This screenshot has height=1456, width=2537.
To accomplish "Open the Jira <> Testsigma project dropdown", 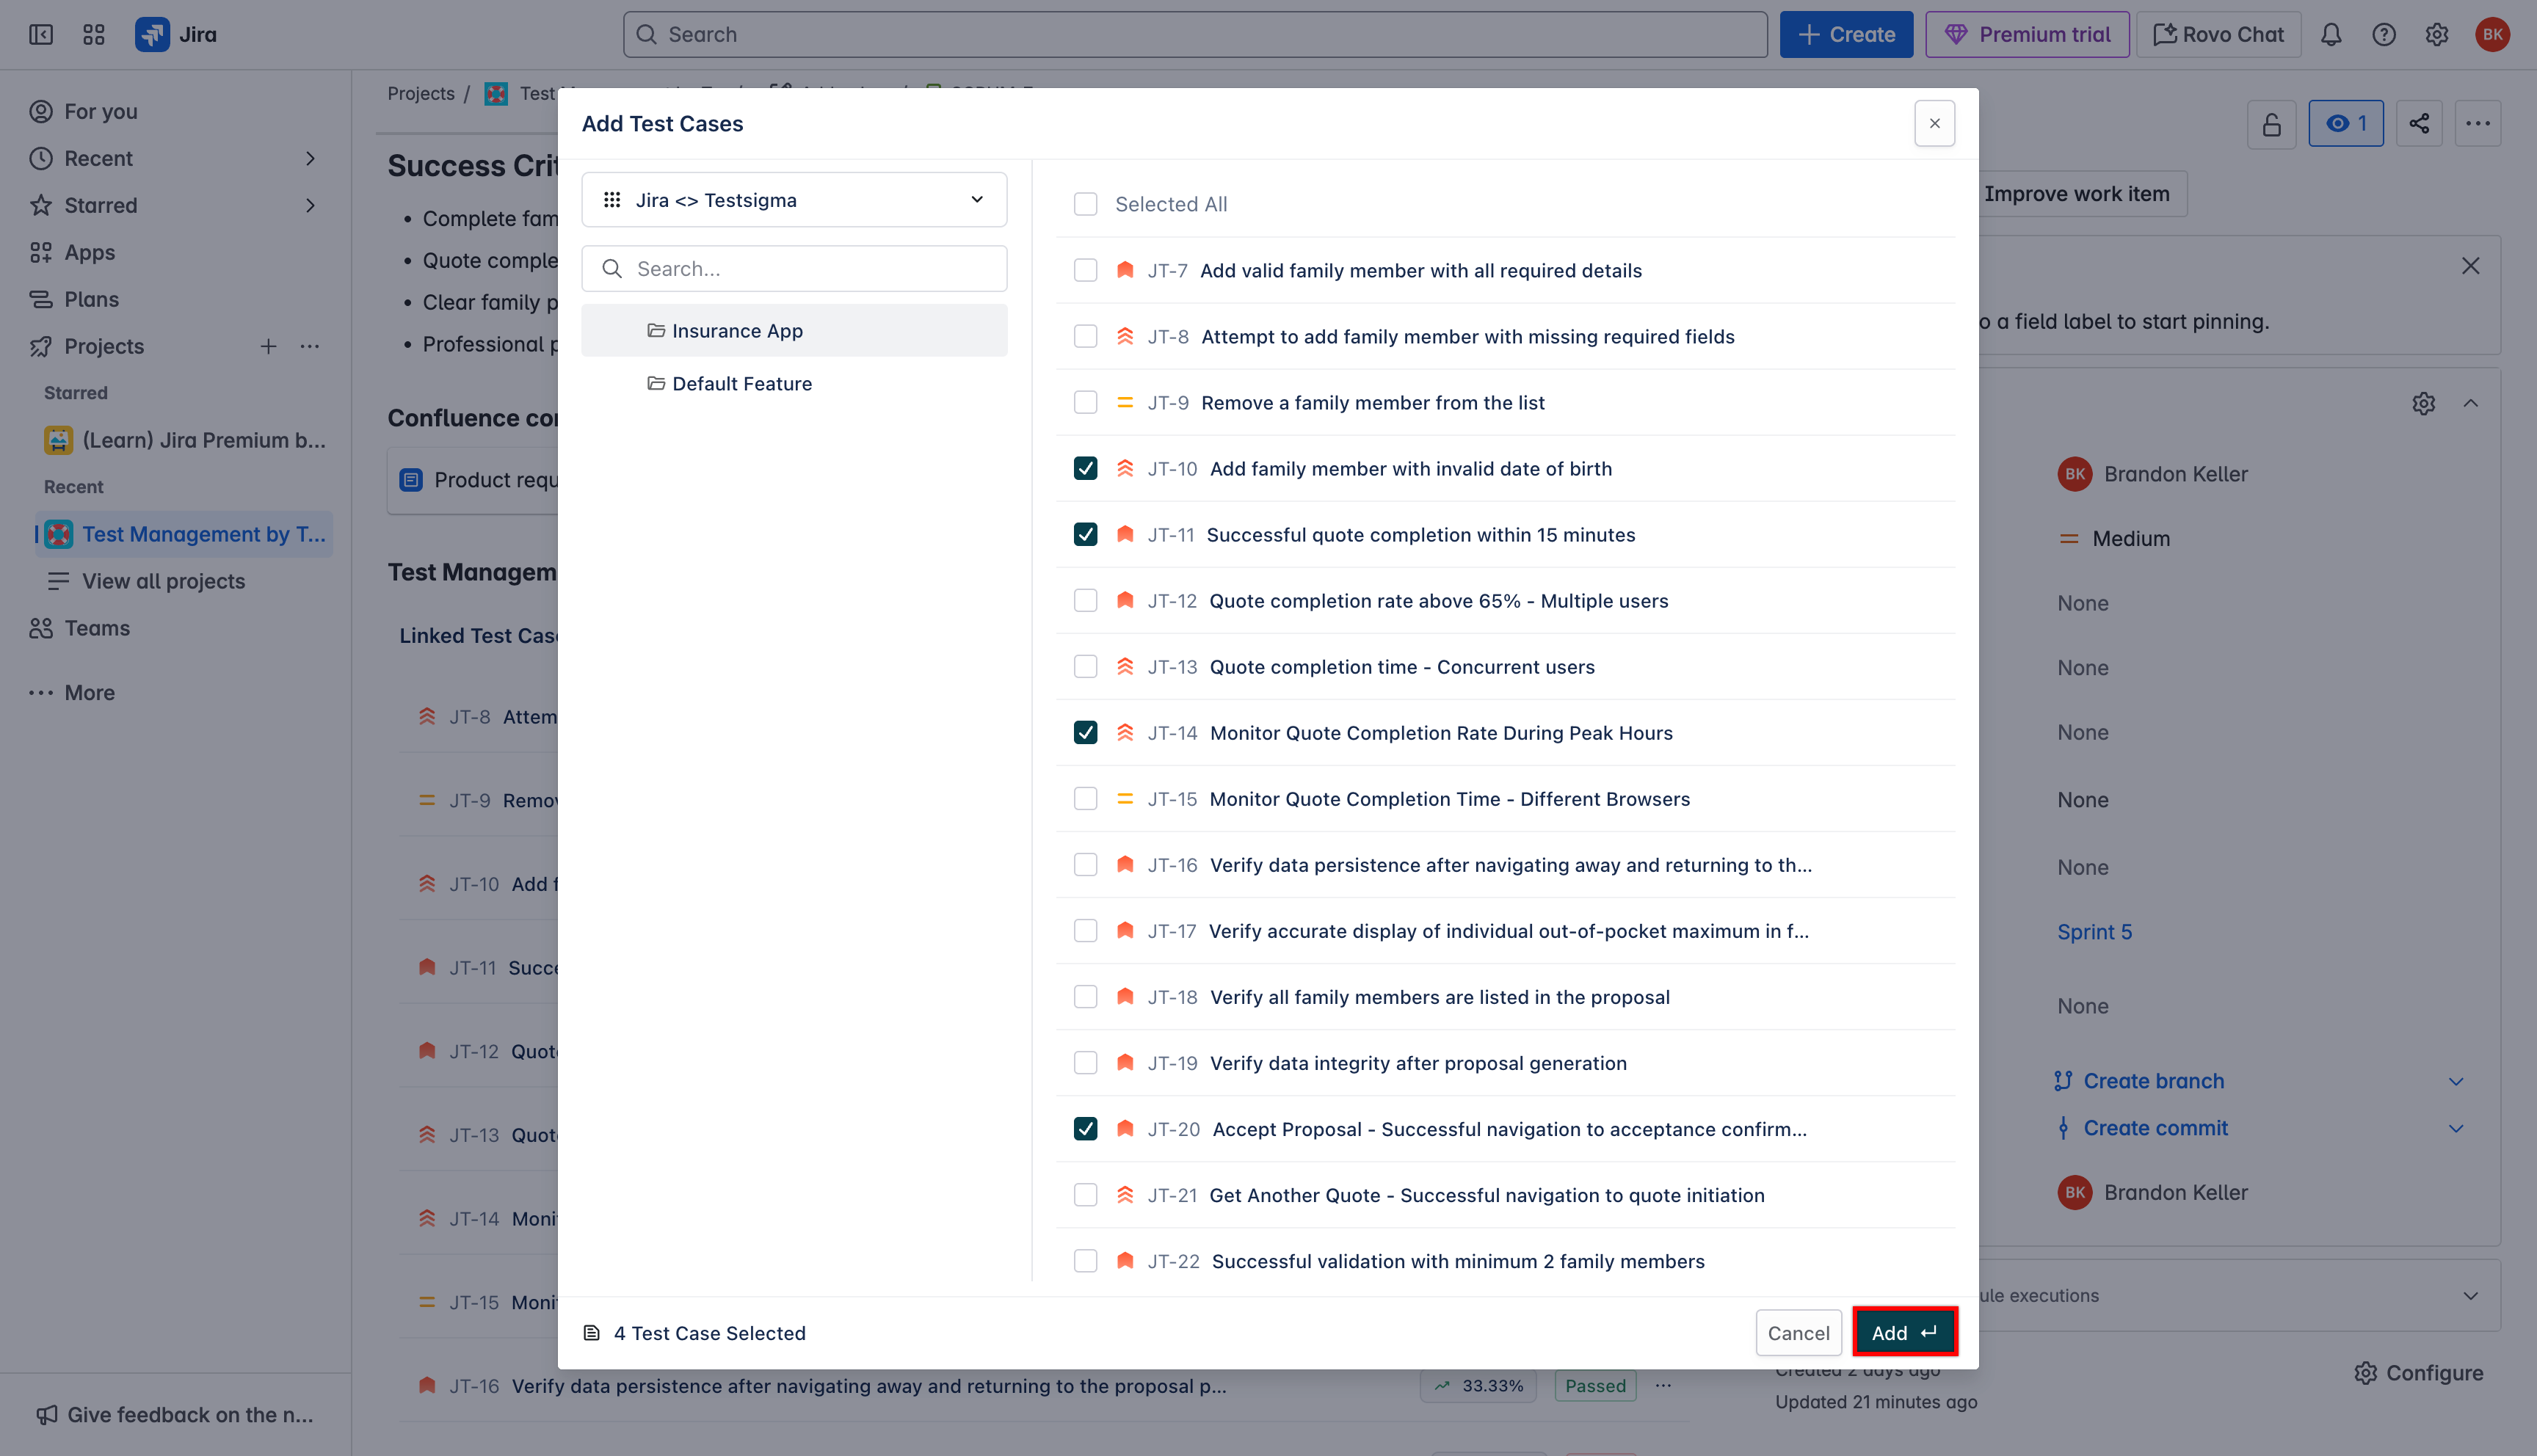I will 794,200.
